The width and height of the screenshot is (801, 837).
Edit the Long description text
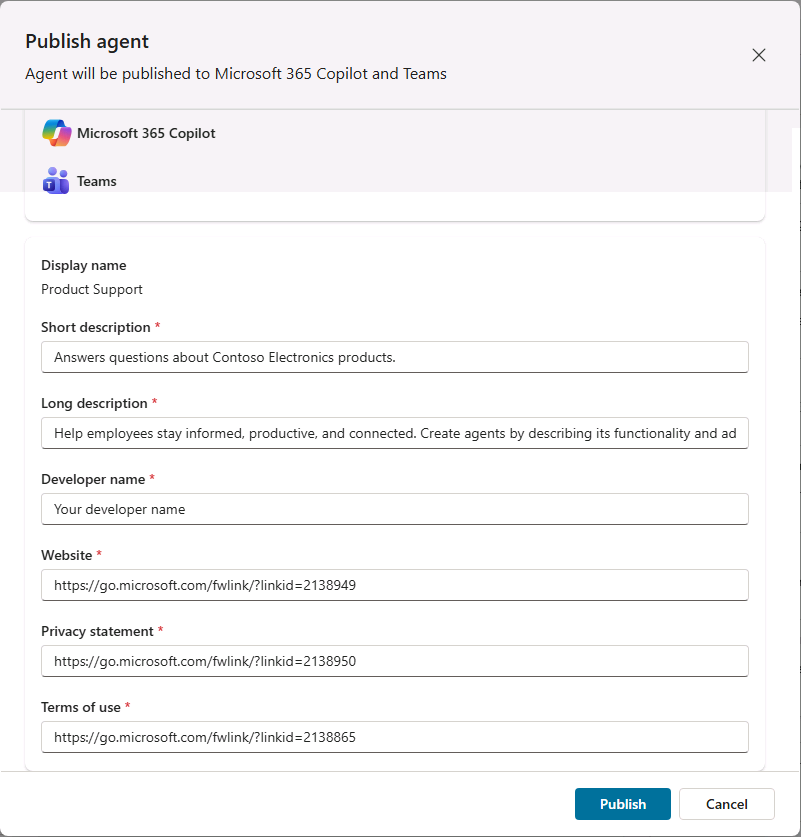tap(394, 433)
